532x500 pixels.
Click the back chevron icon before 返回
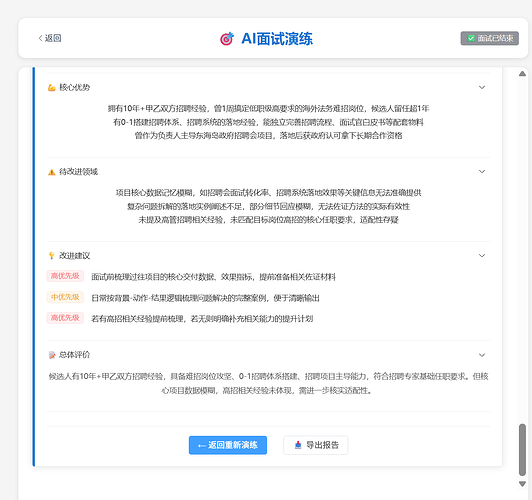coord(40,38)
